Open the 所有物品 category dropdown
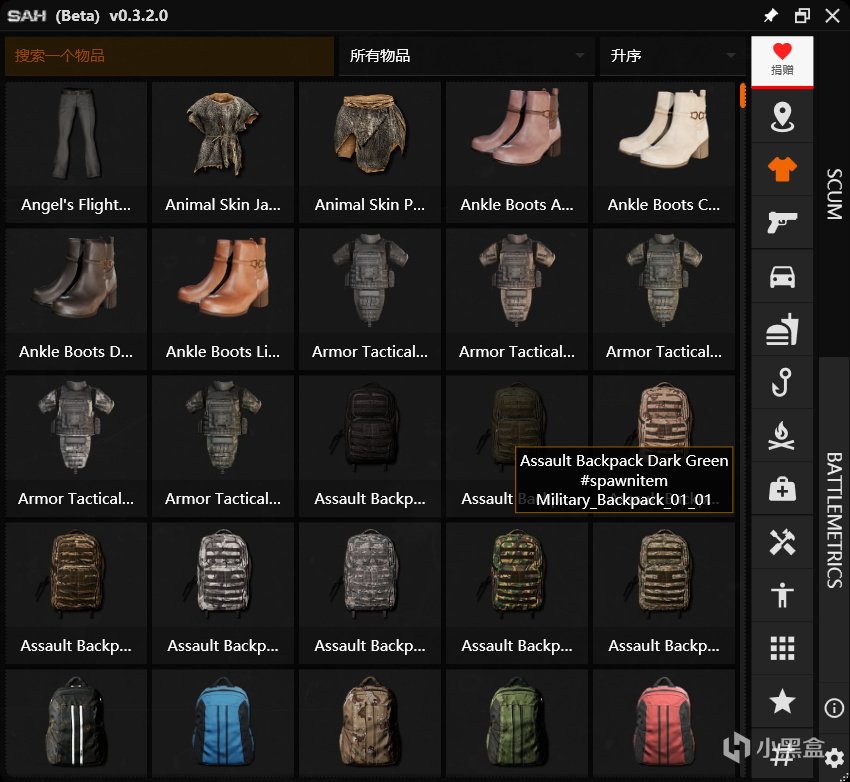850x782 pixels. pos(466,56)
